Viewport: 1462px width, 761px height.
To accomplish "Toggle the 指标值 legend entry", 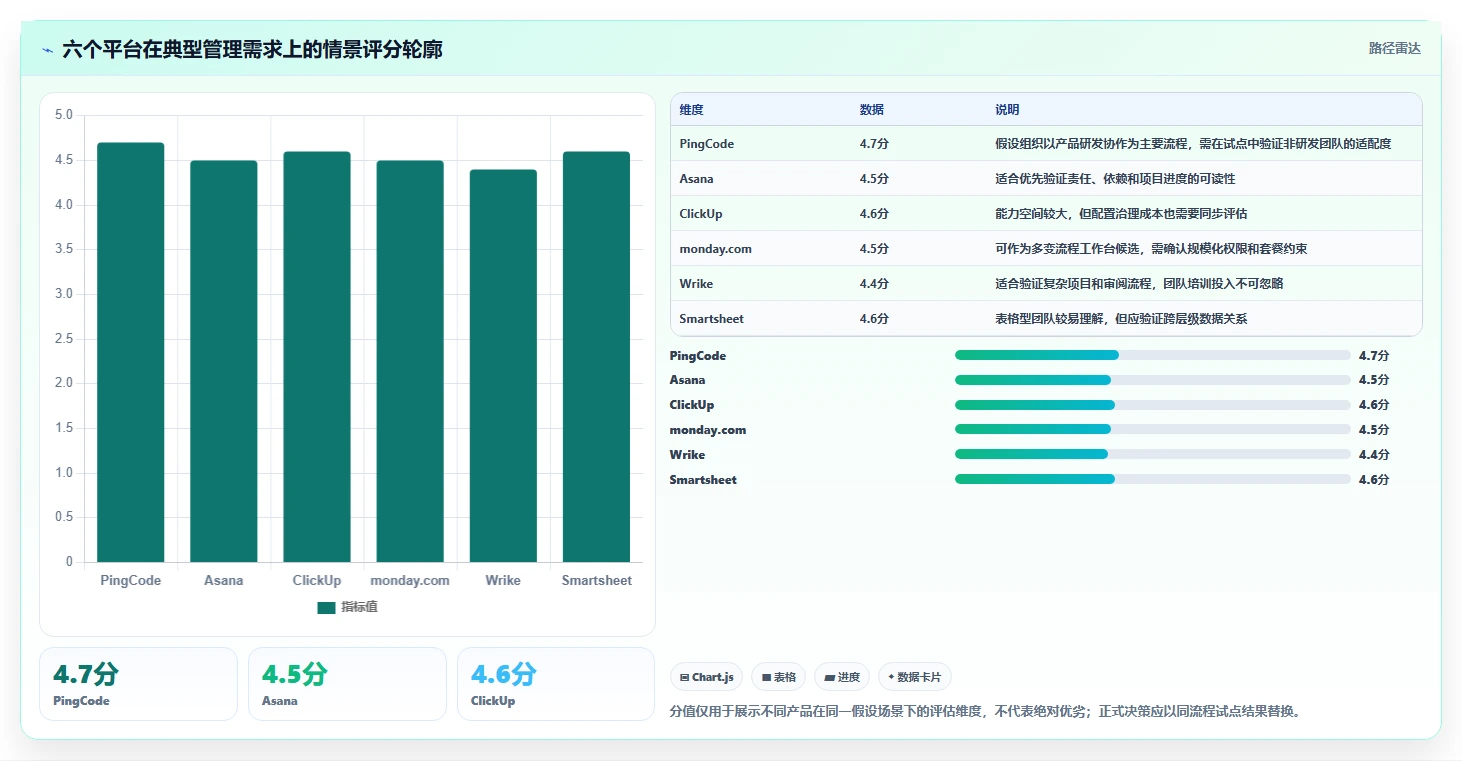I will [x=347, y=607].
